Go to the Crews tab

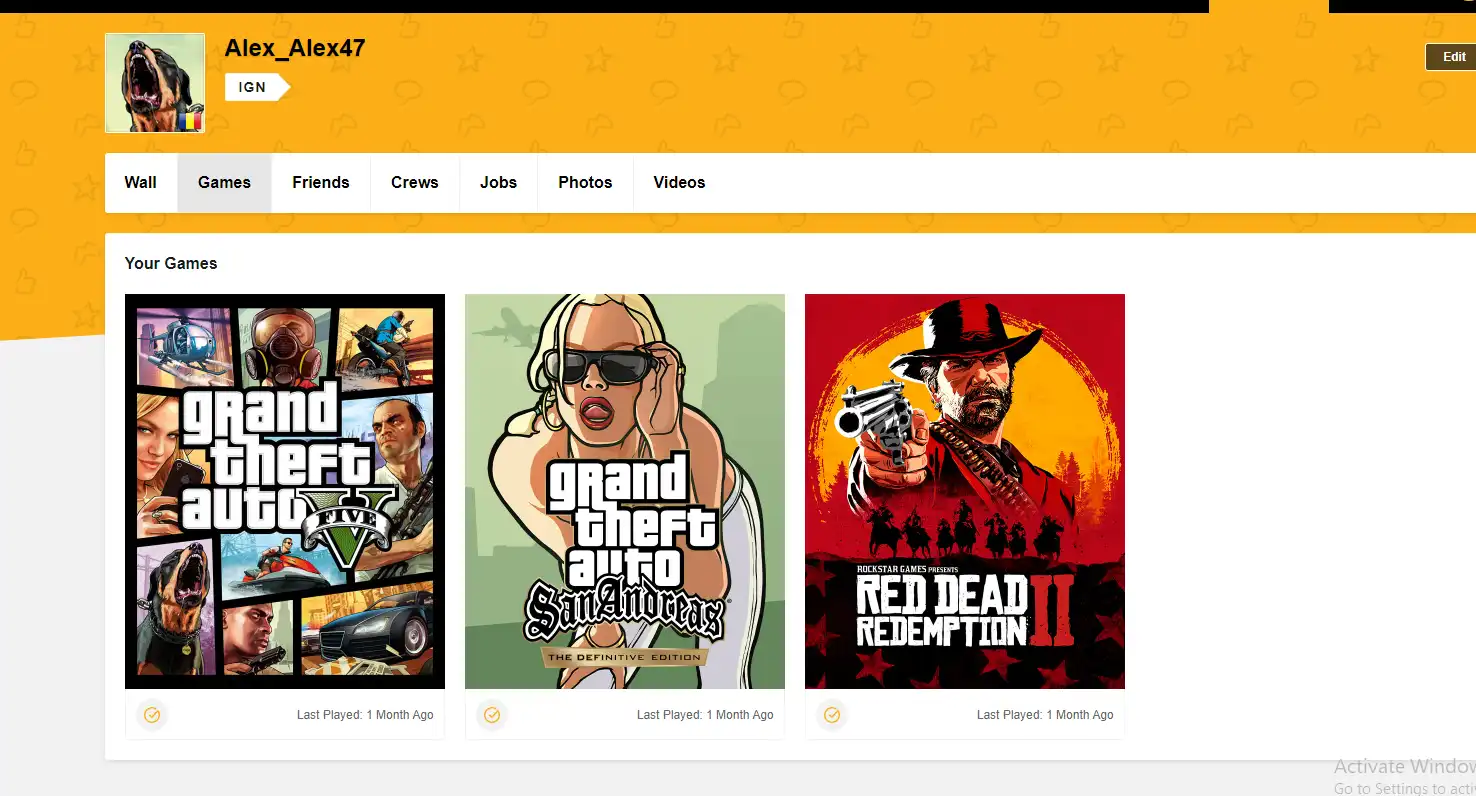(415, 182)
